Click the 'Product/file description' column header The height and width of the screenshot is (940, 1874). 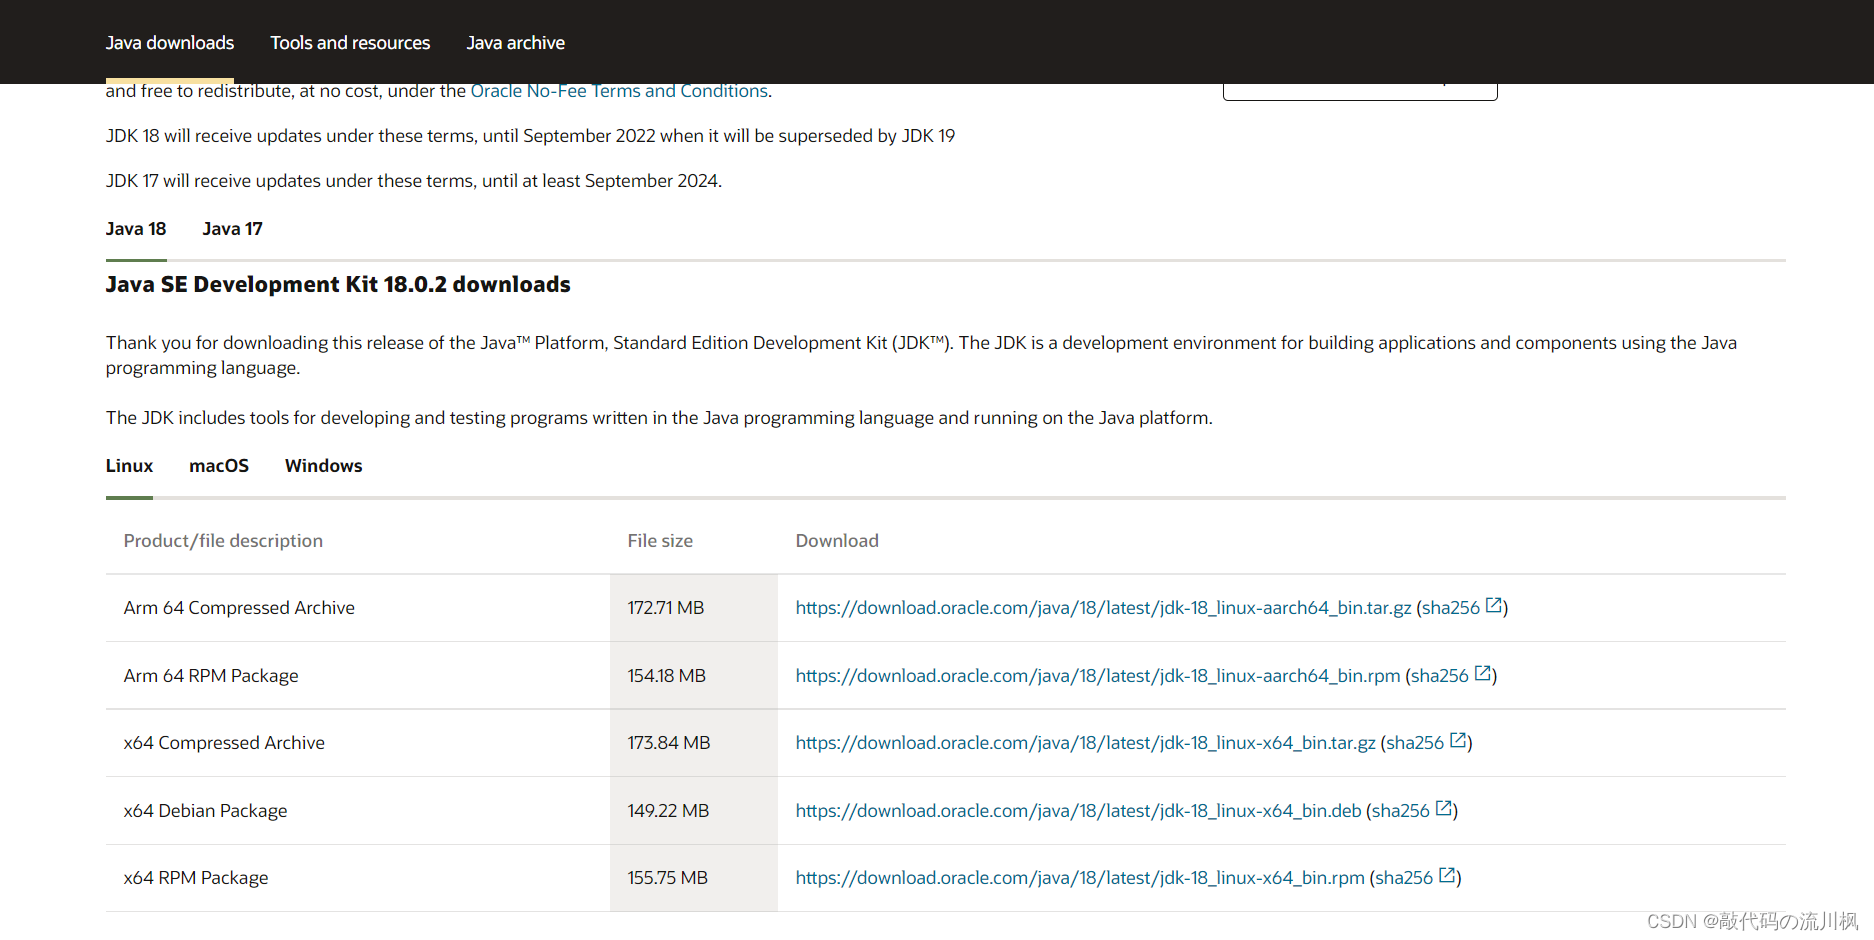(223, 541)
